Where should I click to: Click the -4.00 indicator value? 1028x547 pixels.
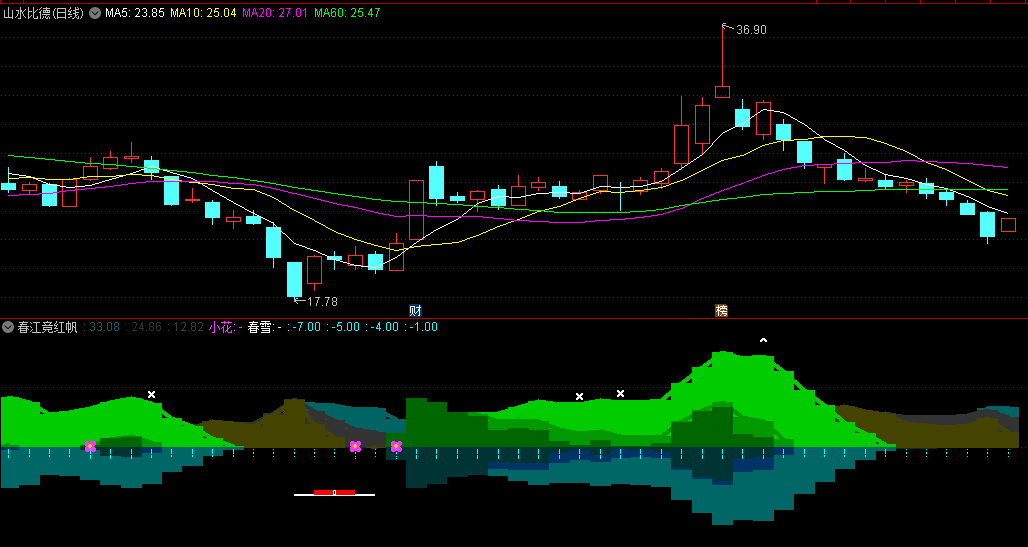(x=384, y=327)
